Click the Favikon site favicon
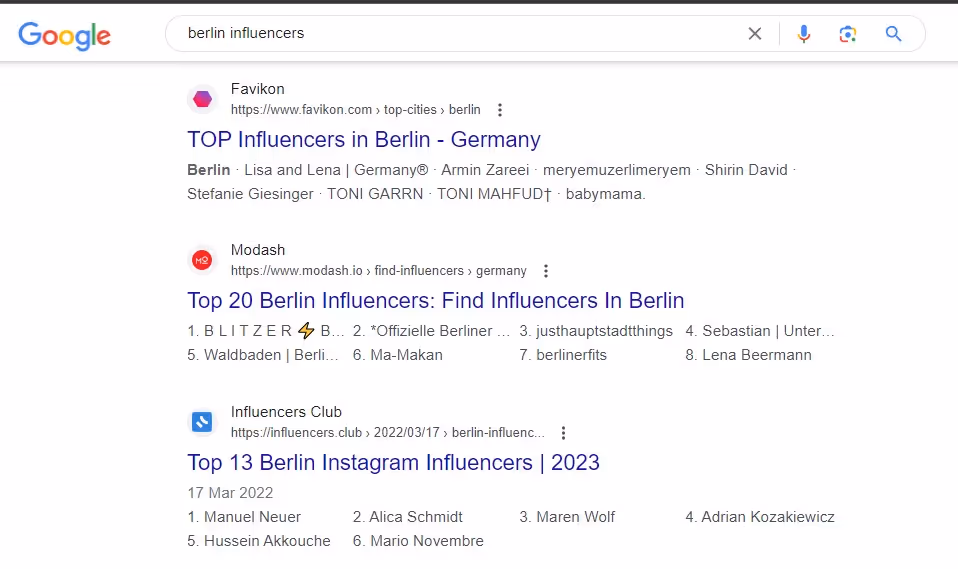Screen dimensions: 958x569 202,99
